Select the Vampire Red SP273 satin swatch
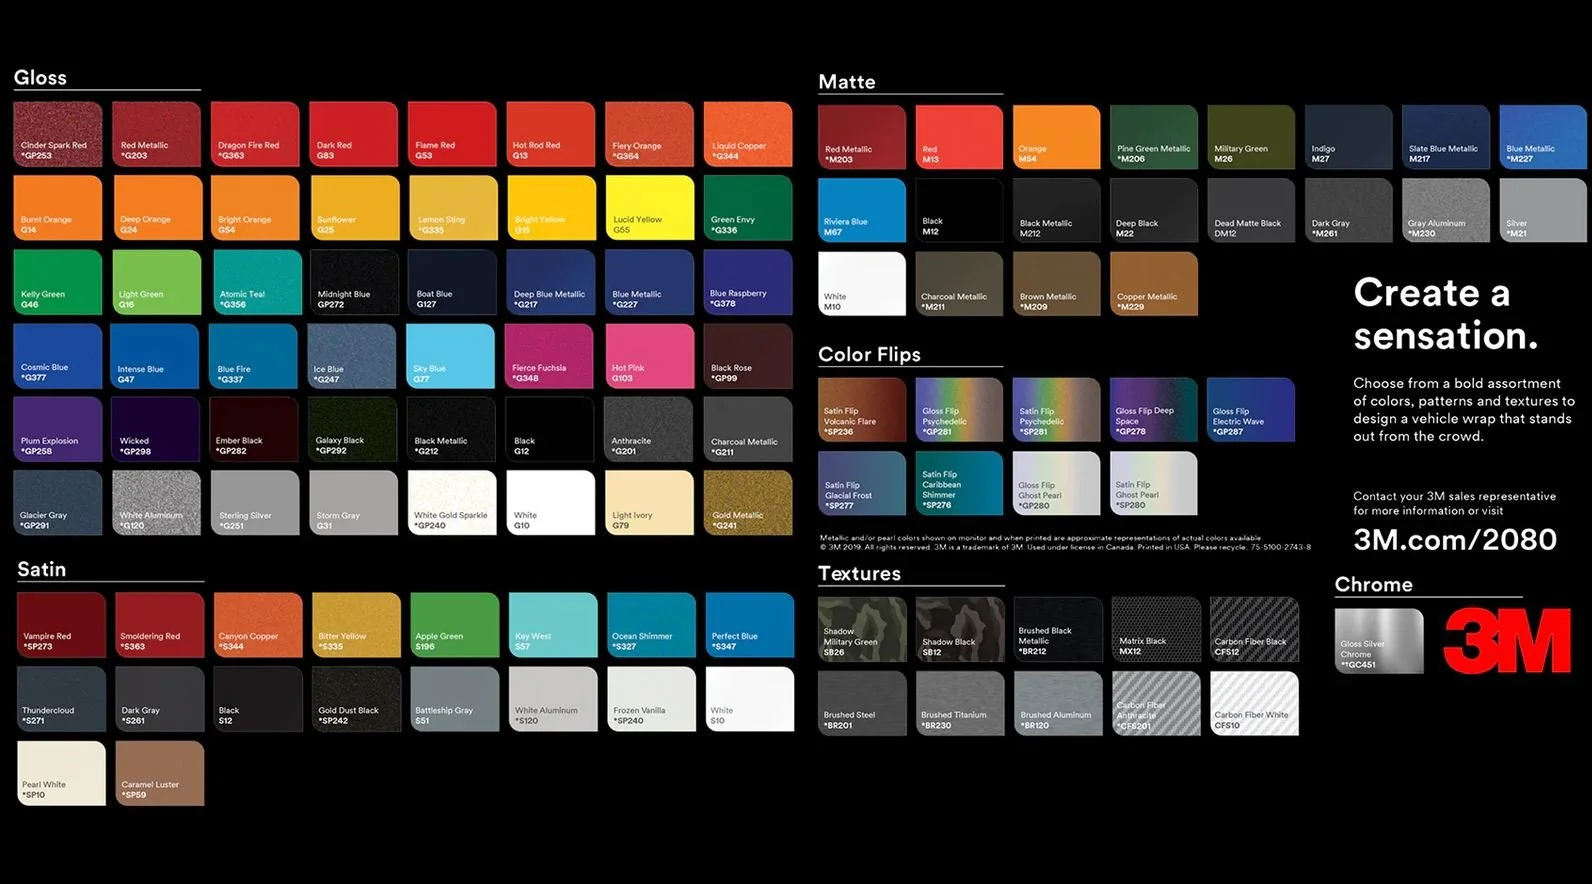Image resolution: width=1592 pixels, height=884 pixels. [61, 625]
